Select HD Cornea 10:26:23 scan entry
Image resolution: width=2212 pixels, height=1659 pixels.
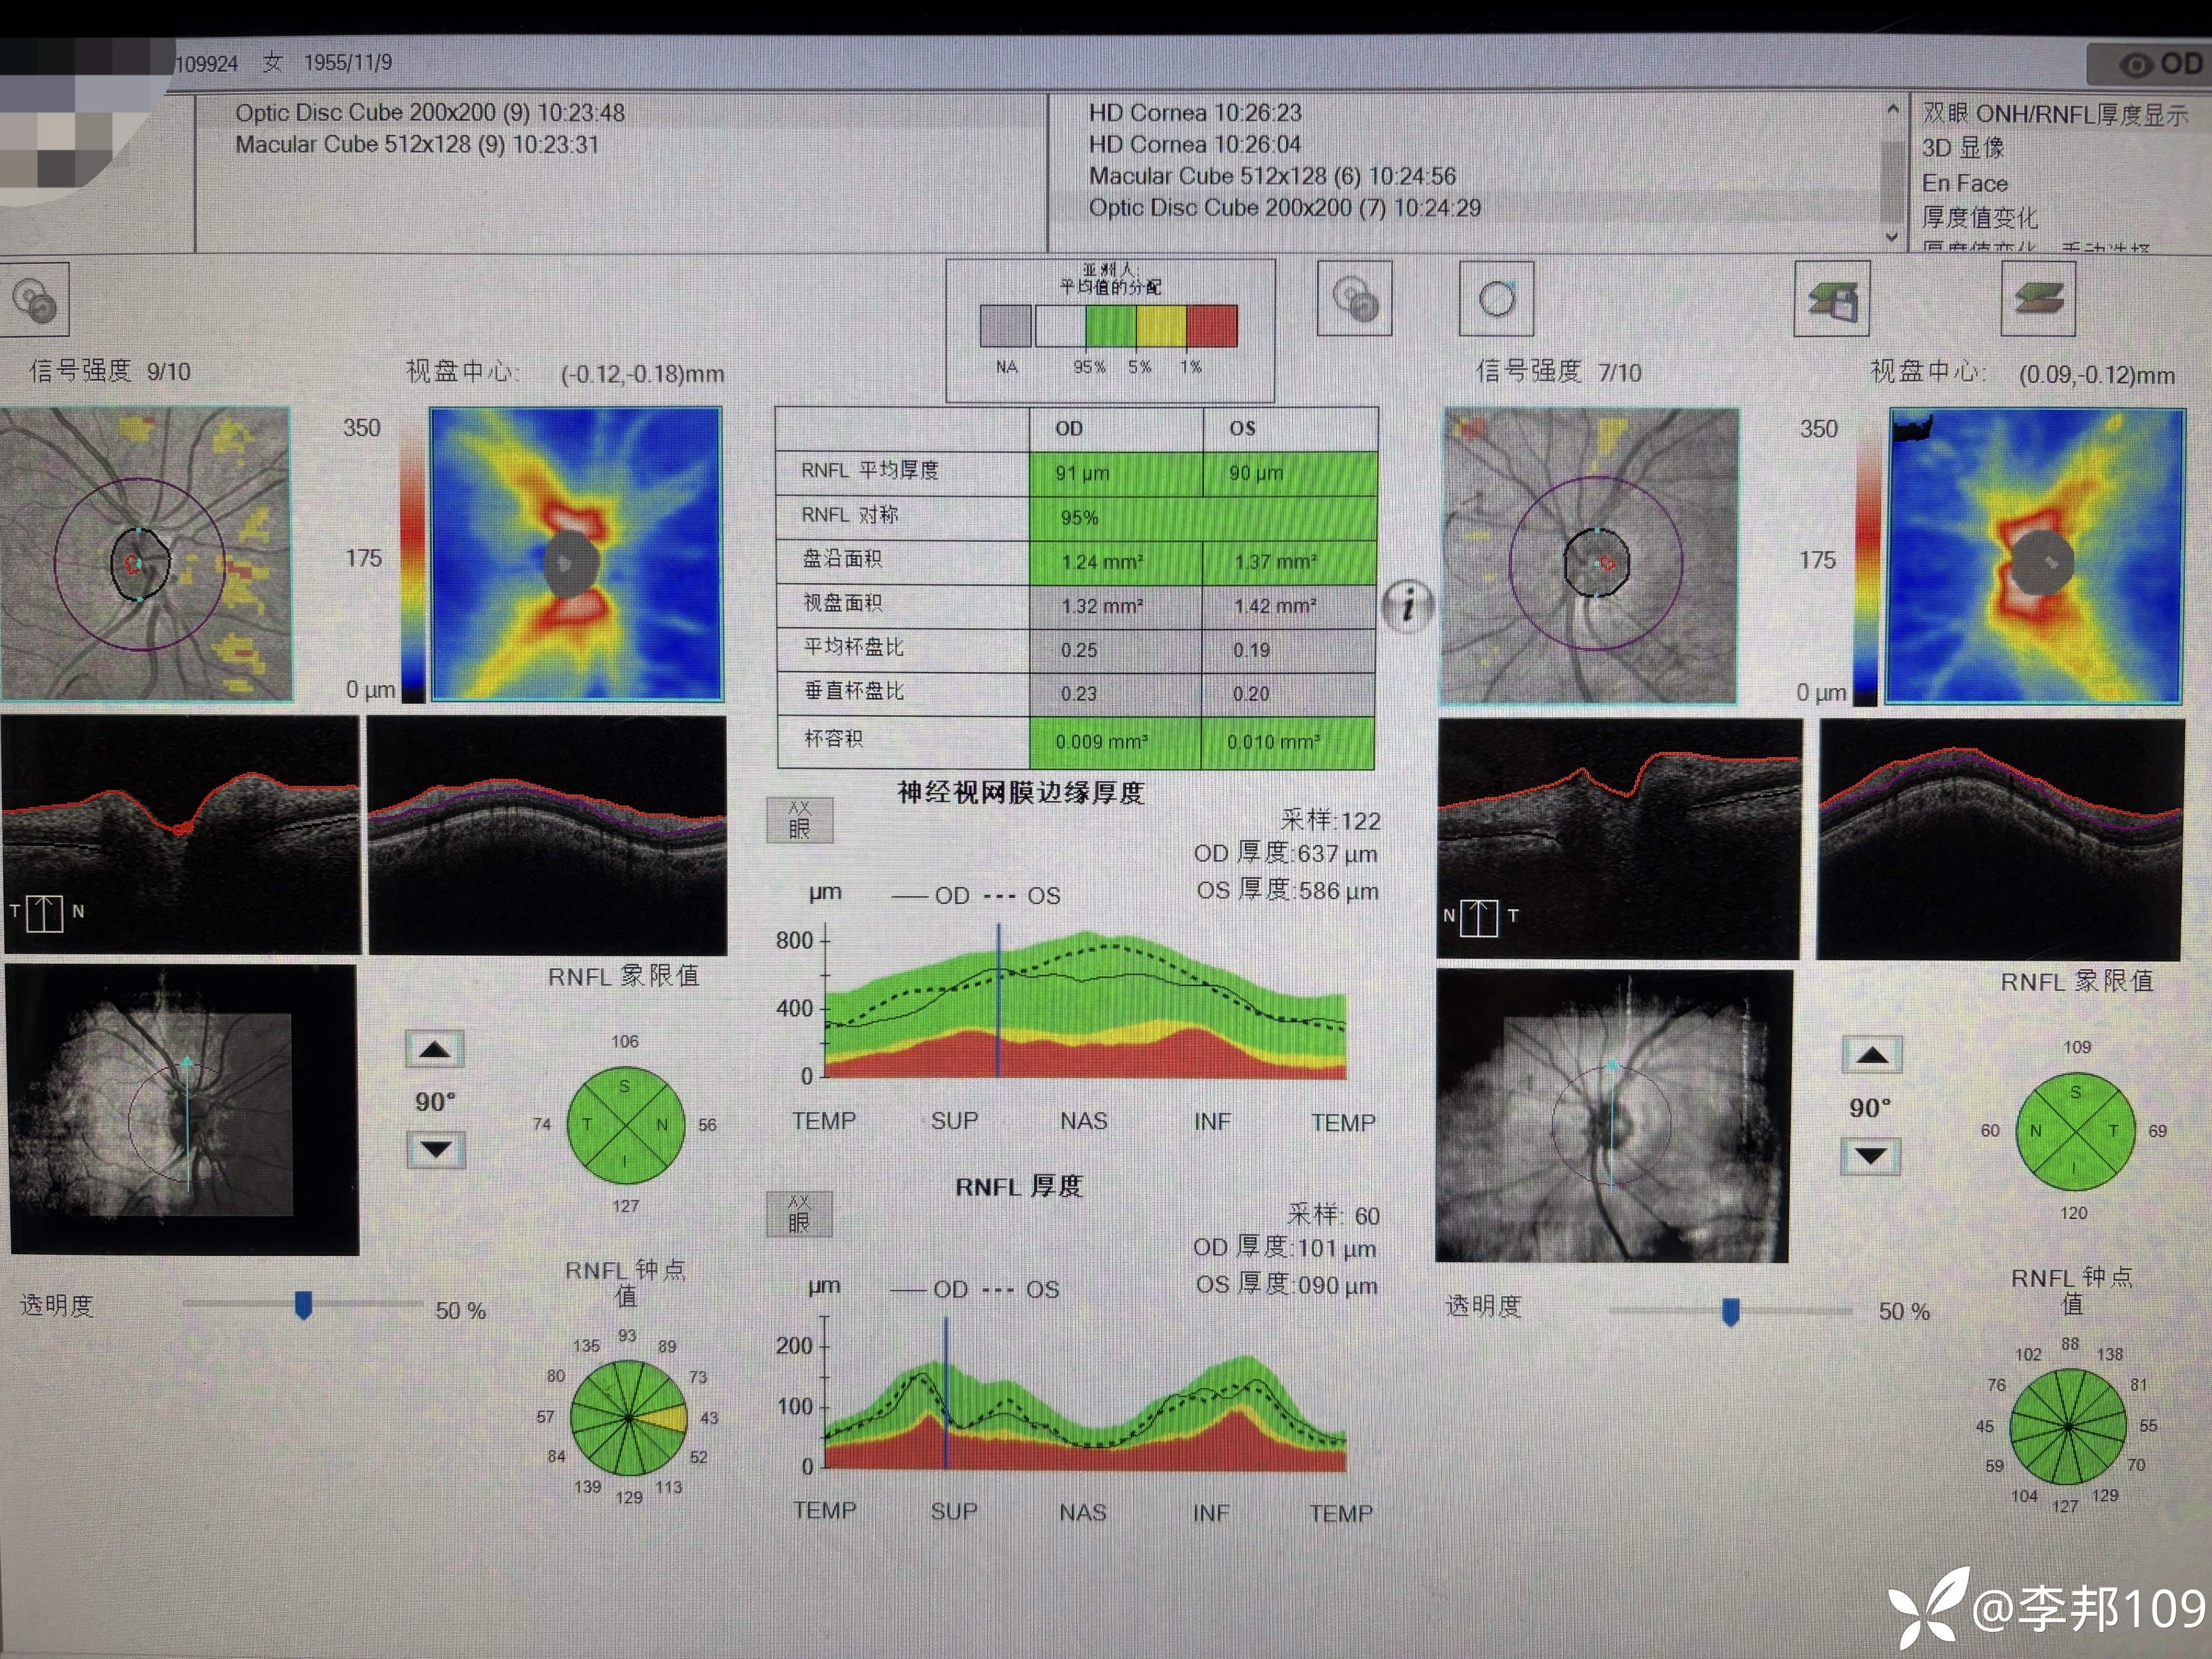coord(1194,113)
